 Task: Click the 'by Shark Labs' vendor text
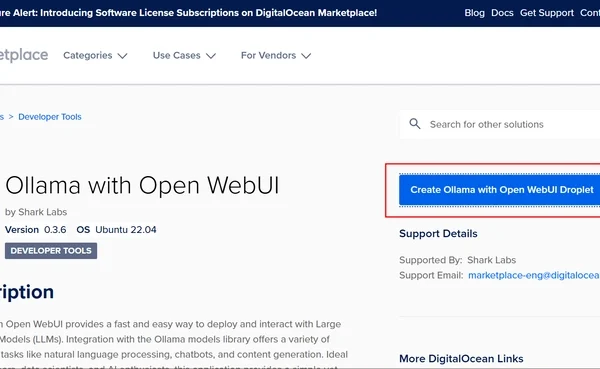(36, 212)
